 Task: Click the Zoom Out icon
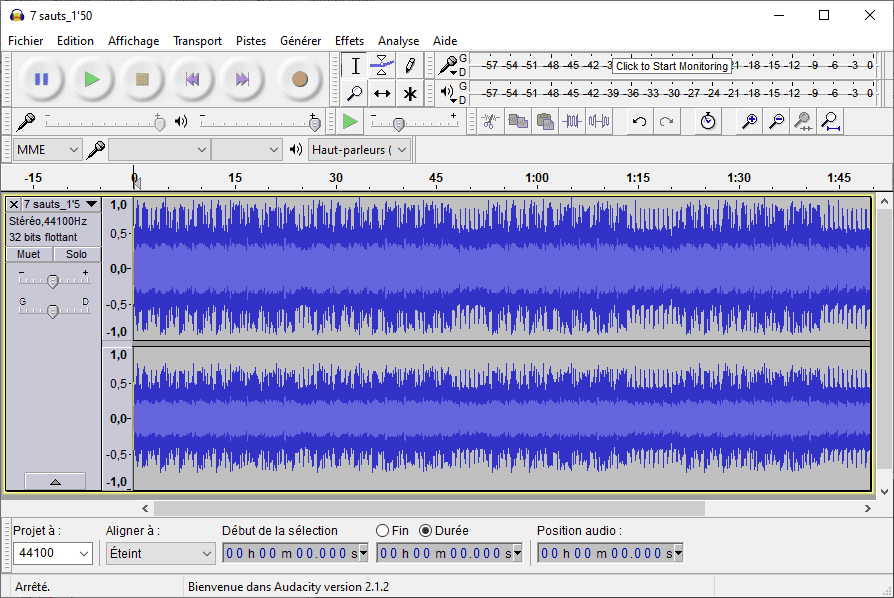pyautogui.click(x=777, y=121)
